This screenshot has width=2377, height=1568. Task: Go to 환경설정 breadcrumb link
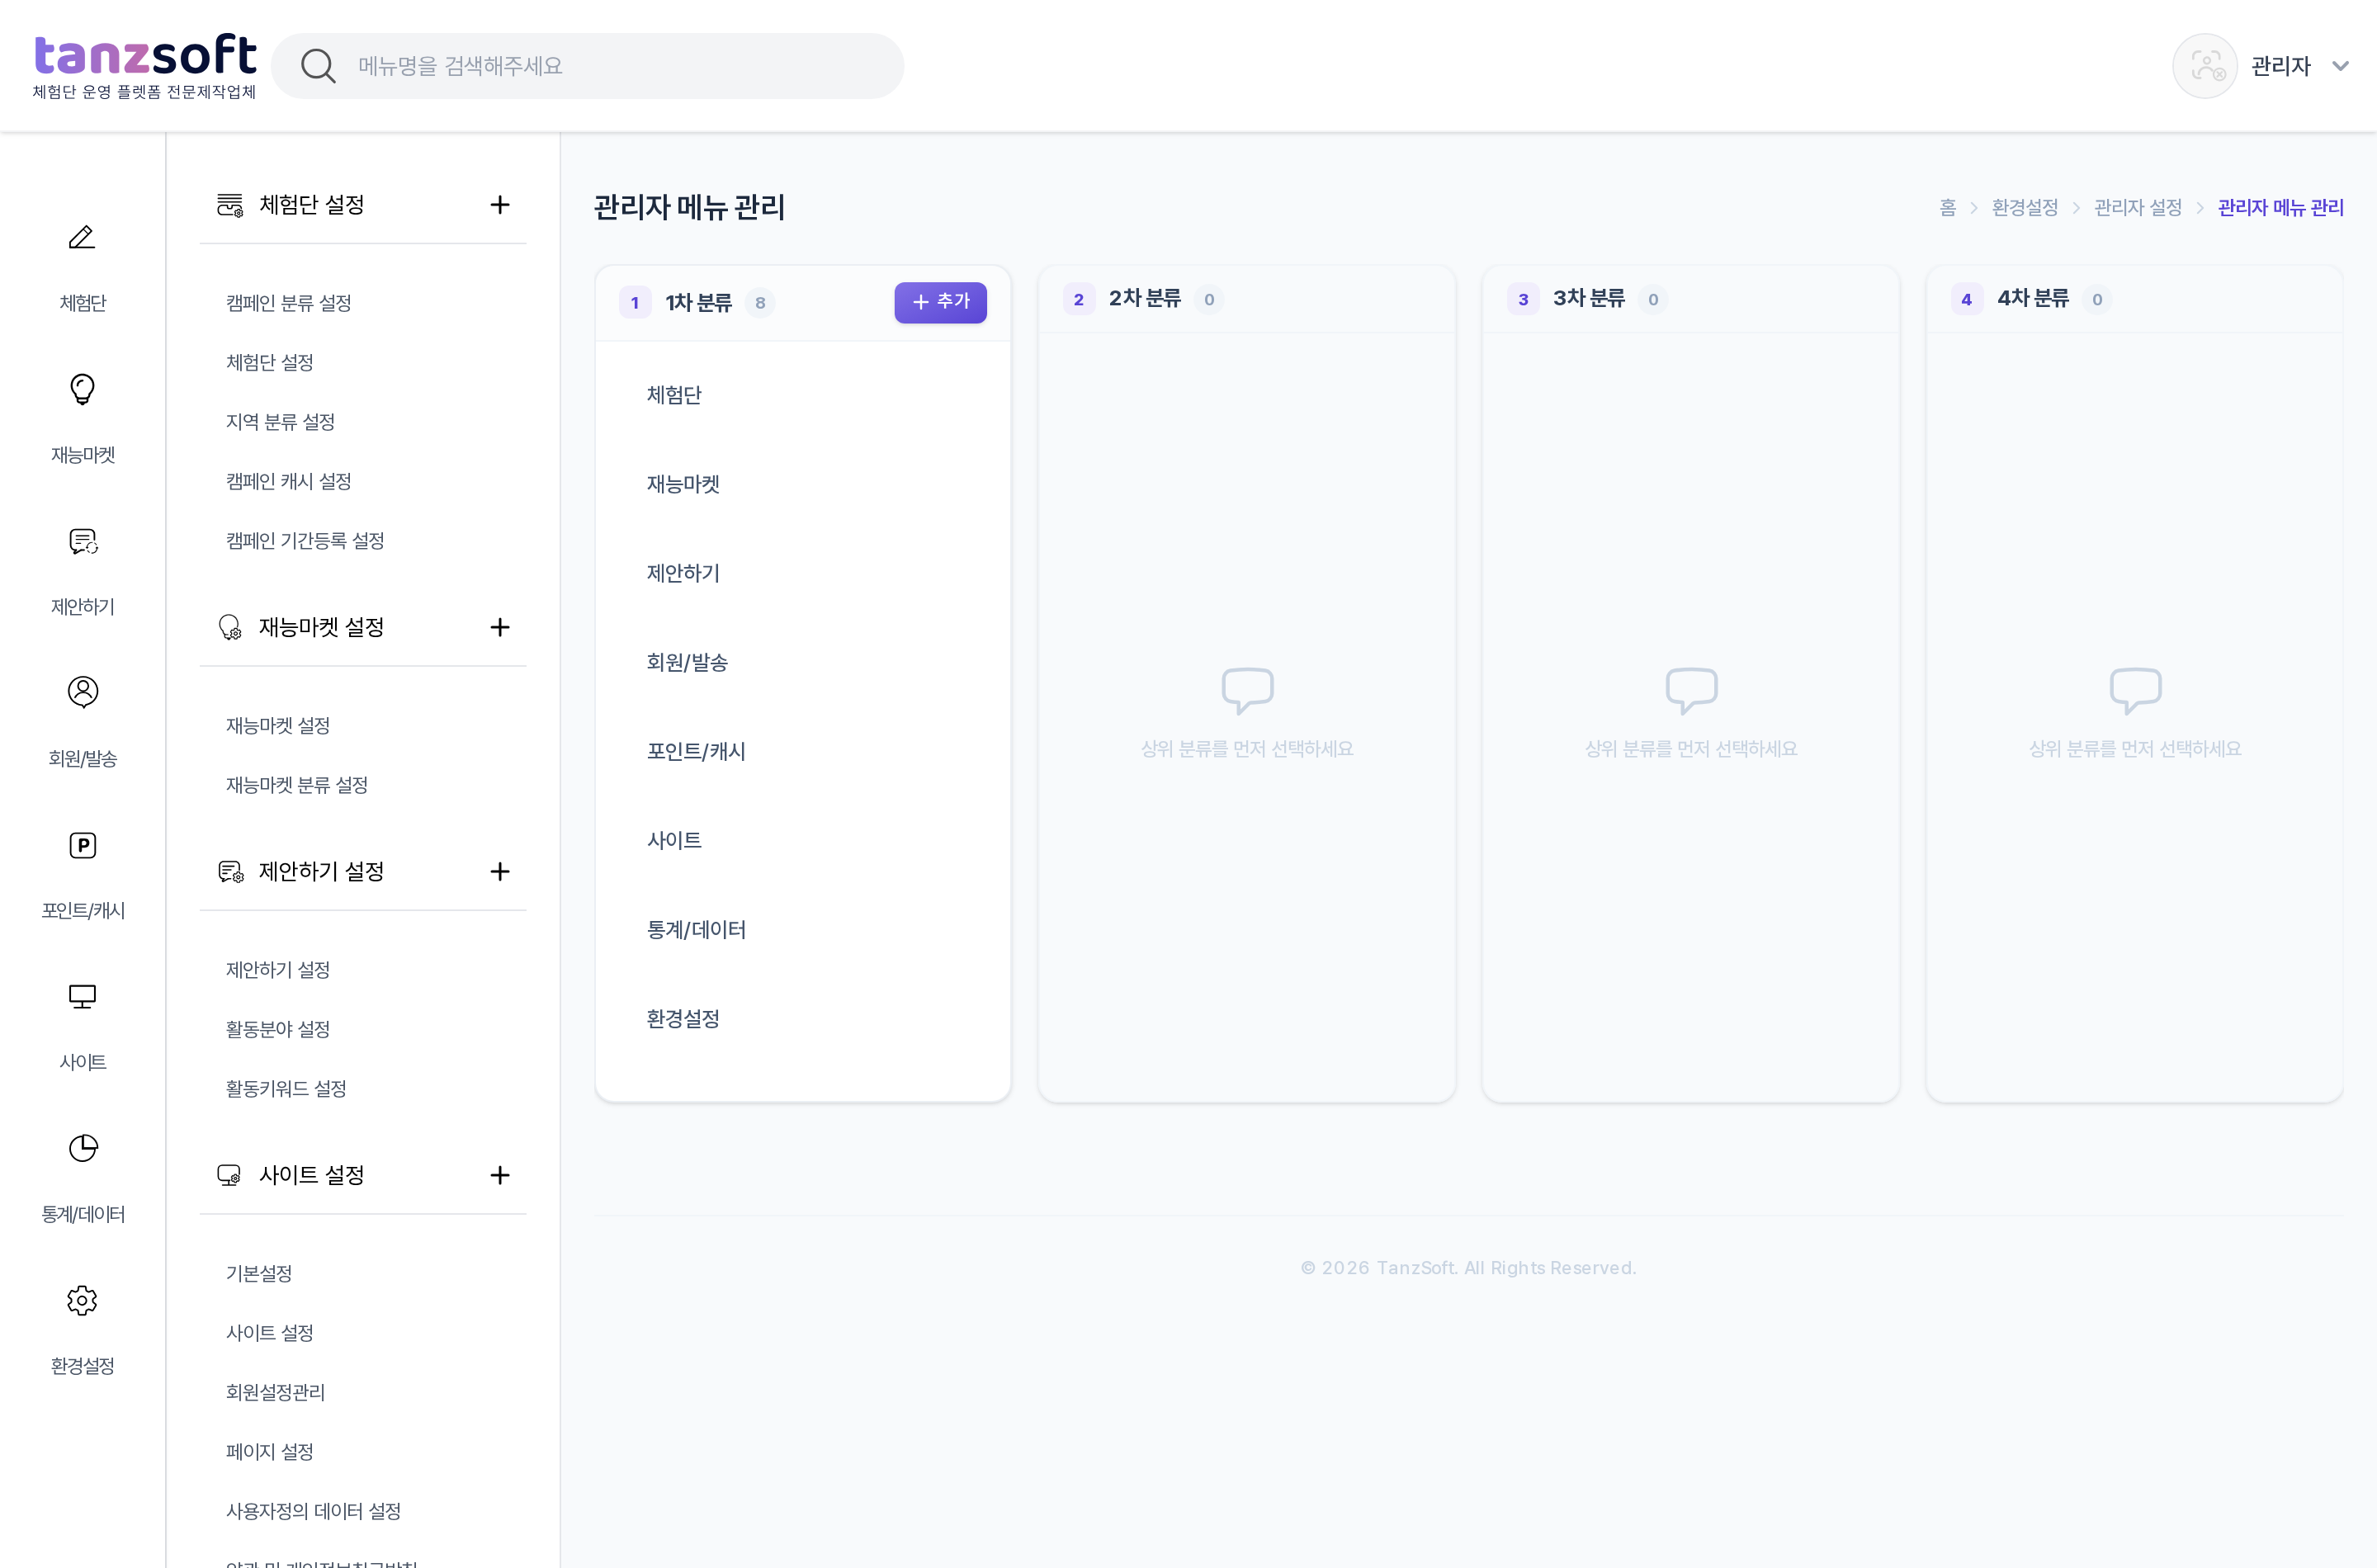2024,207
